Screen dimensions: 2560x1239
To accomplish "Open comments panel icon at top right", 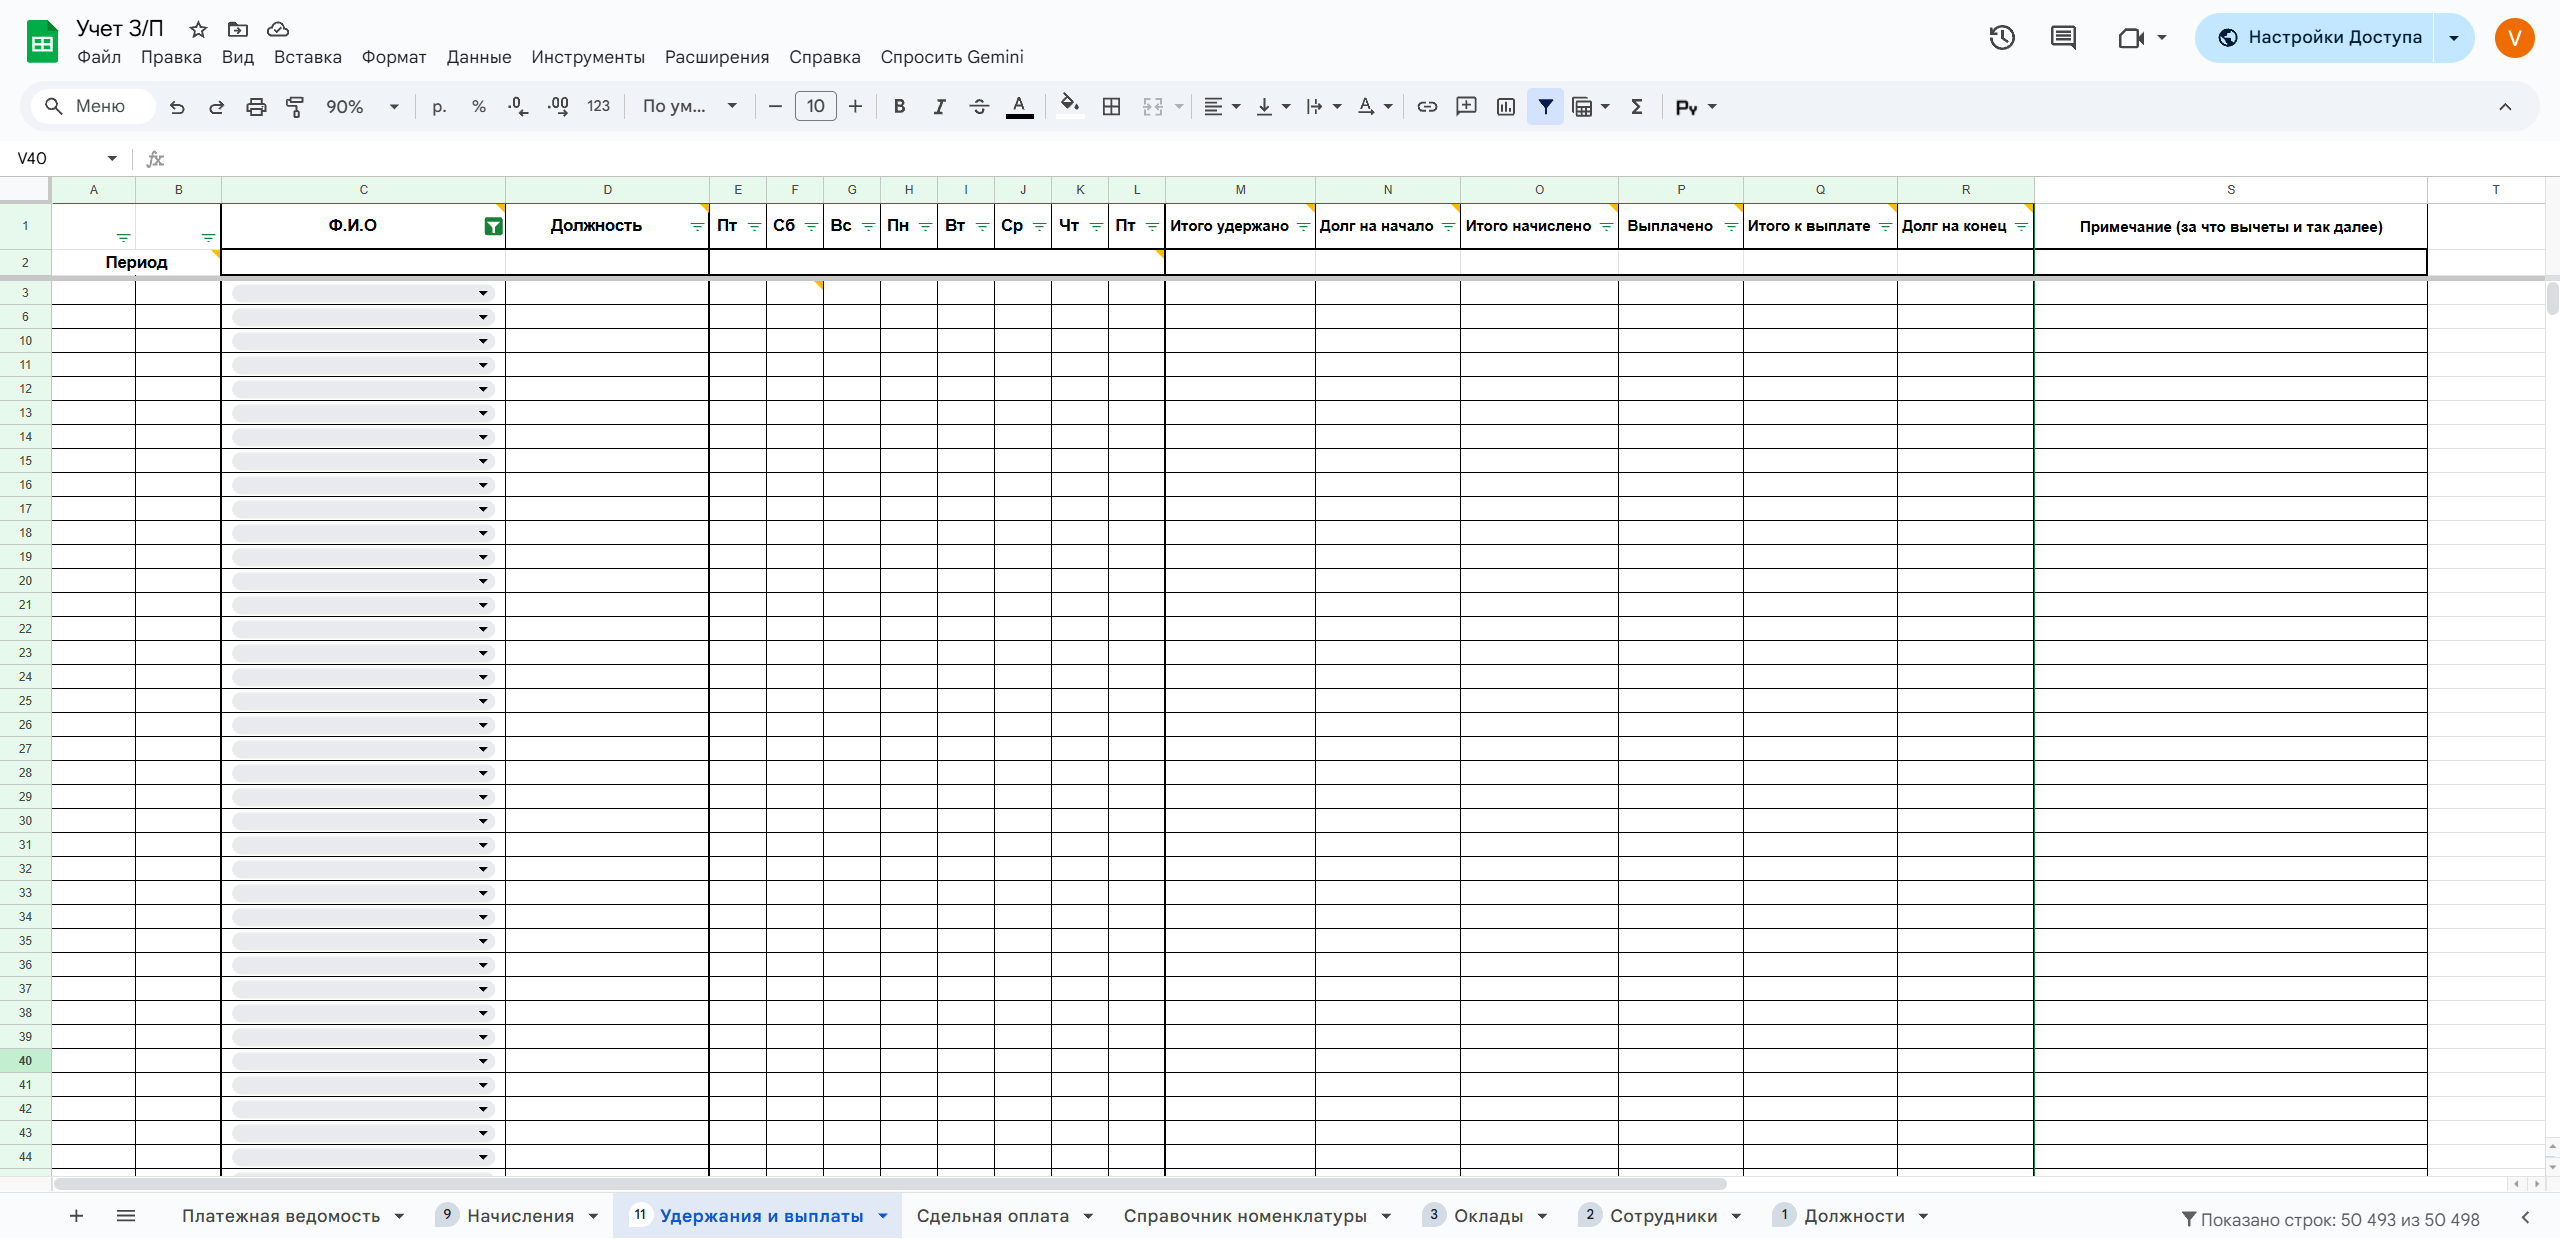I will [2063, 38].
